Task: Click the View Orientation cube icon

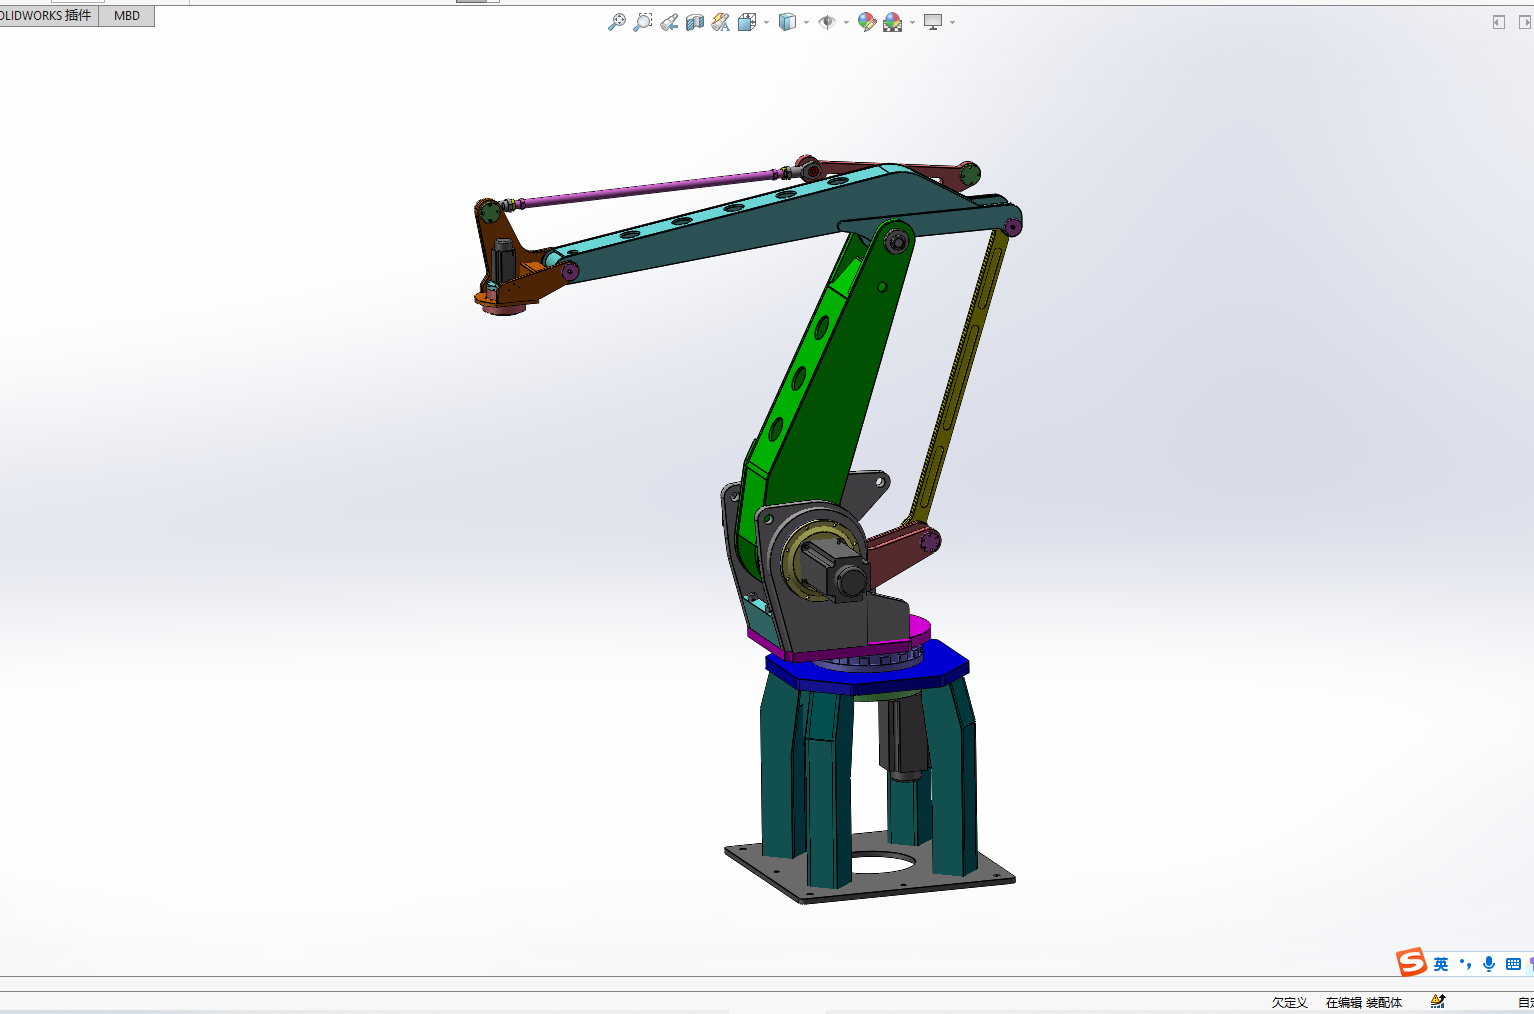Action: point(747,22)
